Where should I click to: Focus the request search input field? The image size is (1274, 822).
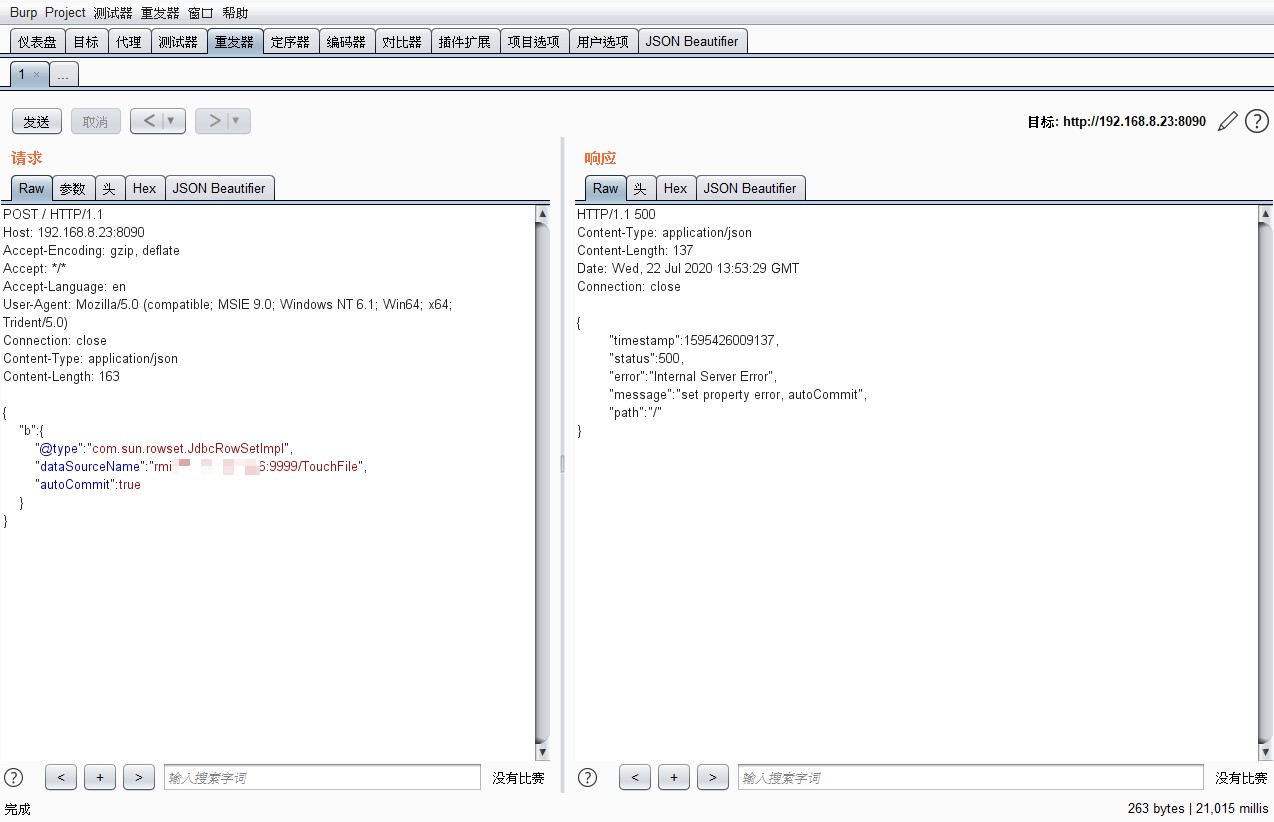click(322, 777)
